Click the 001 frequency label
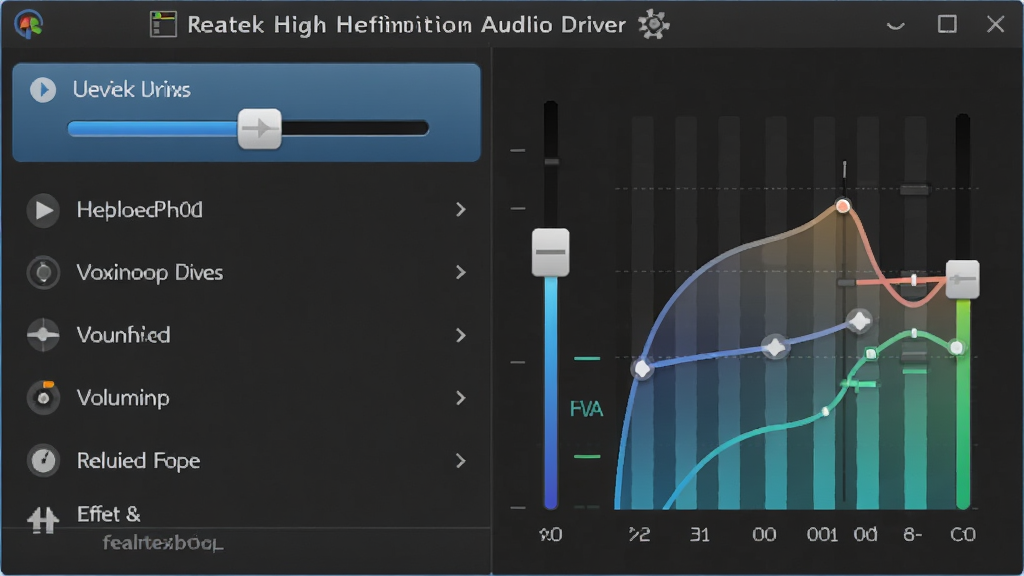This screenshot has height=576, width=1024. coord(822,535)
